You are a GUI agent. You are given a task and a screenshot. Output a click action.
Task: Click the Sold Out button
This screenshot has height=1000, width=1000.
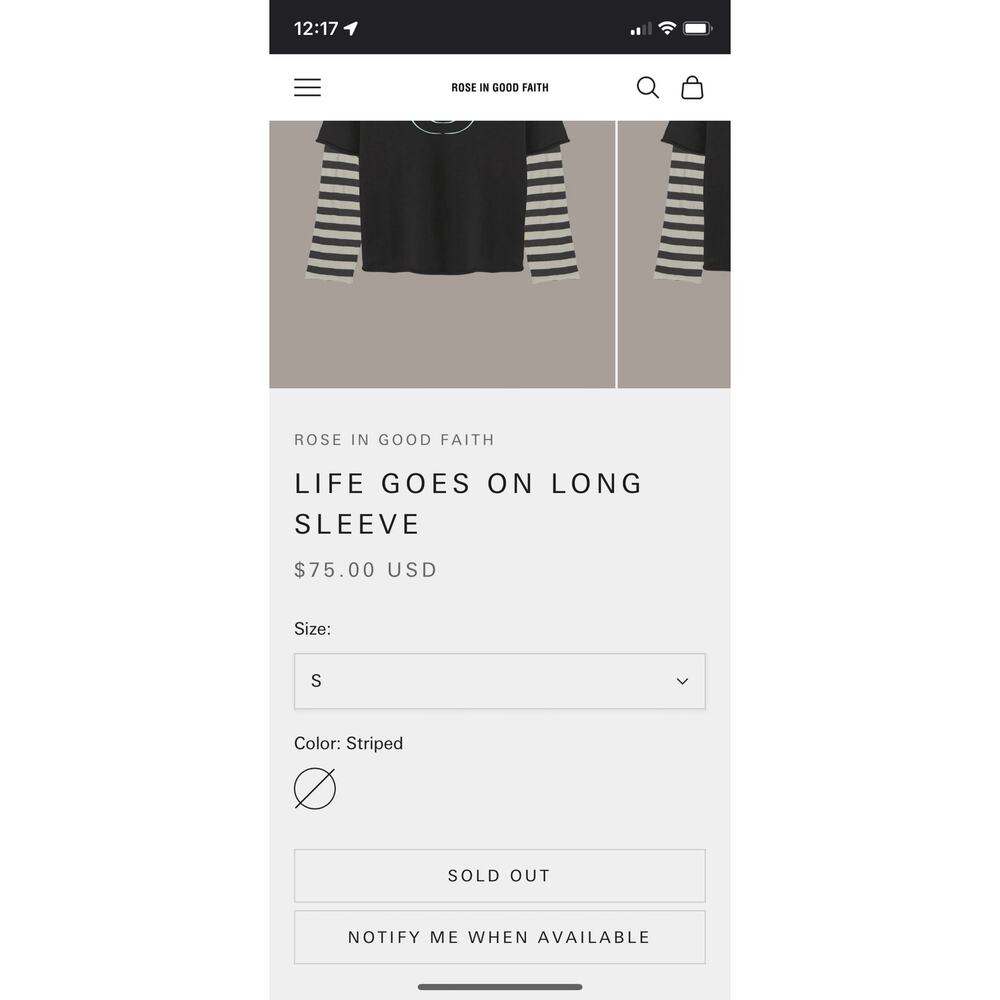point(499,876)
